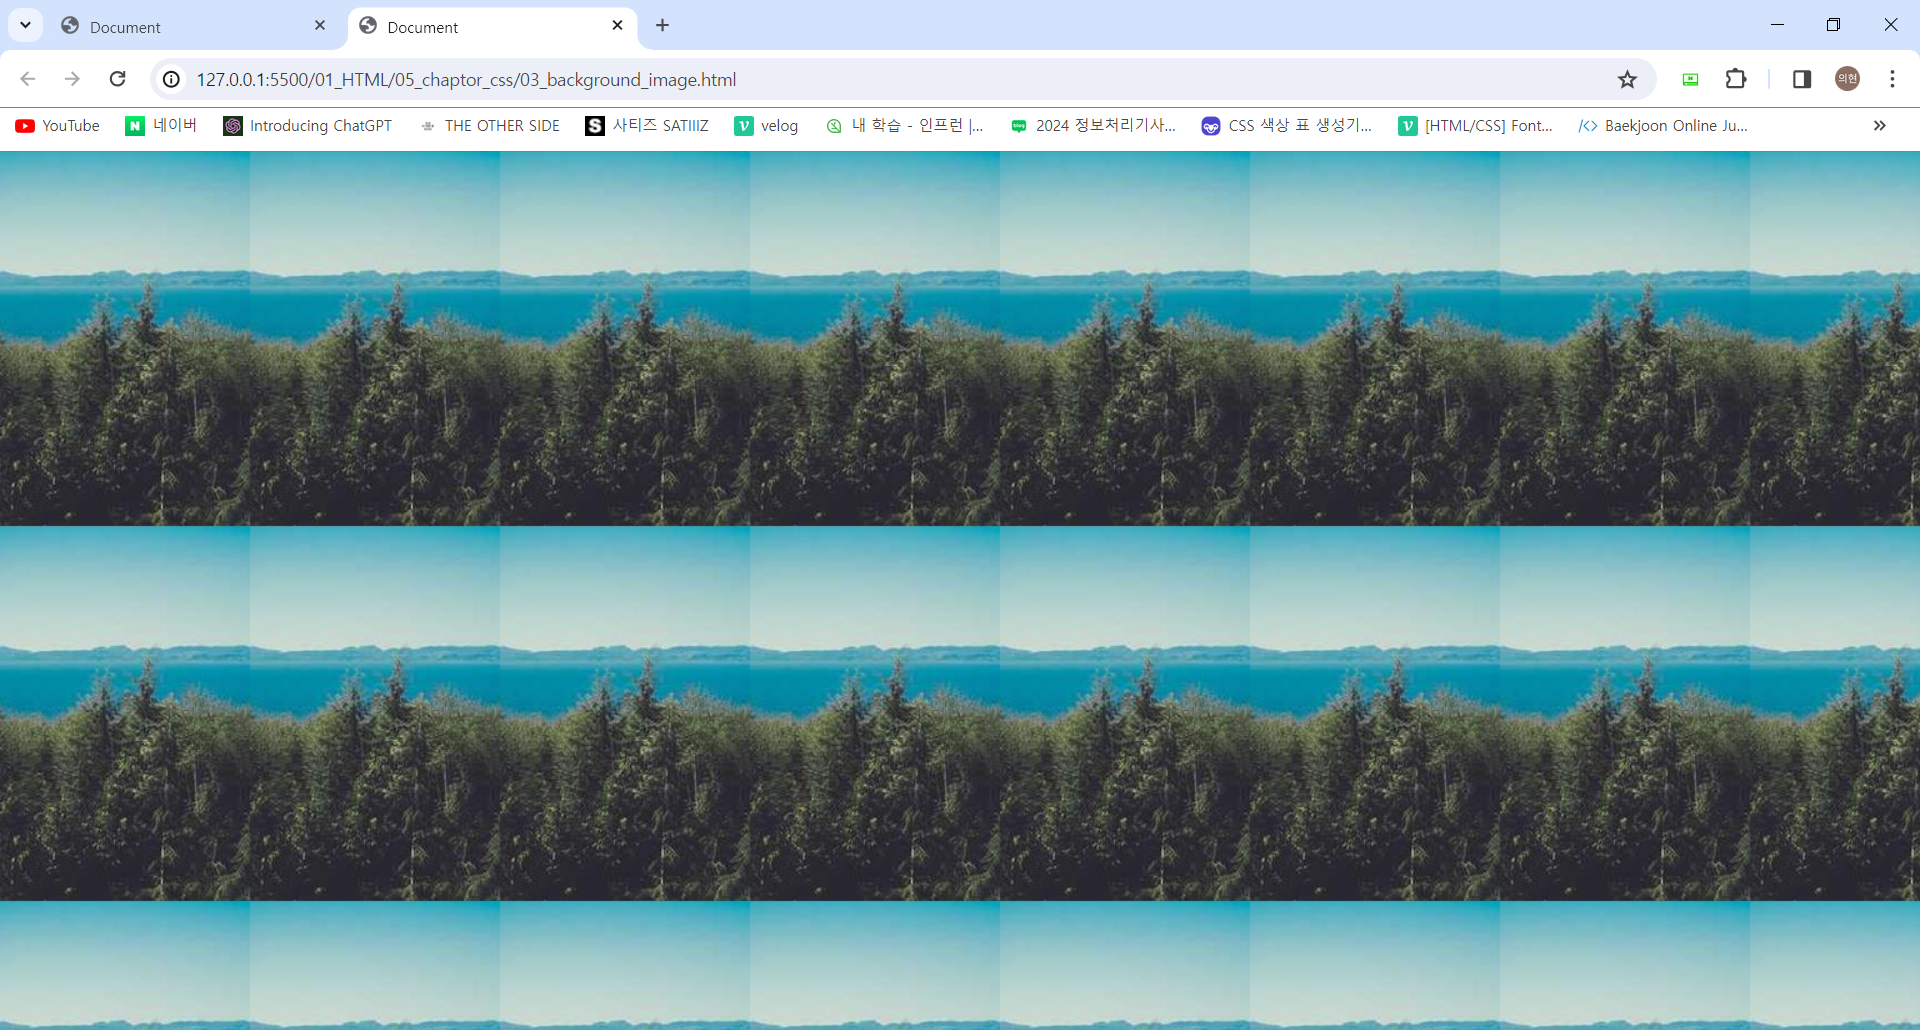Go forward to next page

72,79
